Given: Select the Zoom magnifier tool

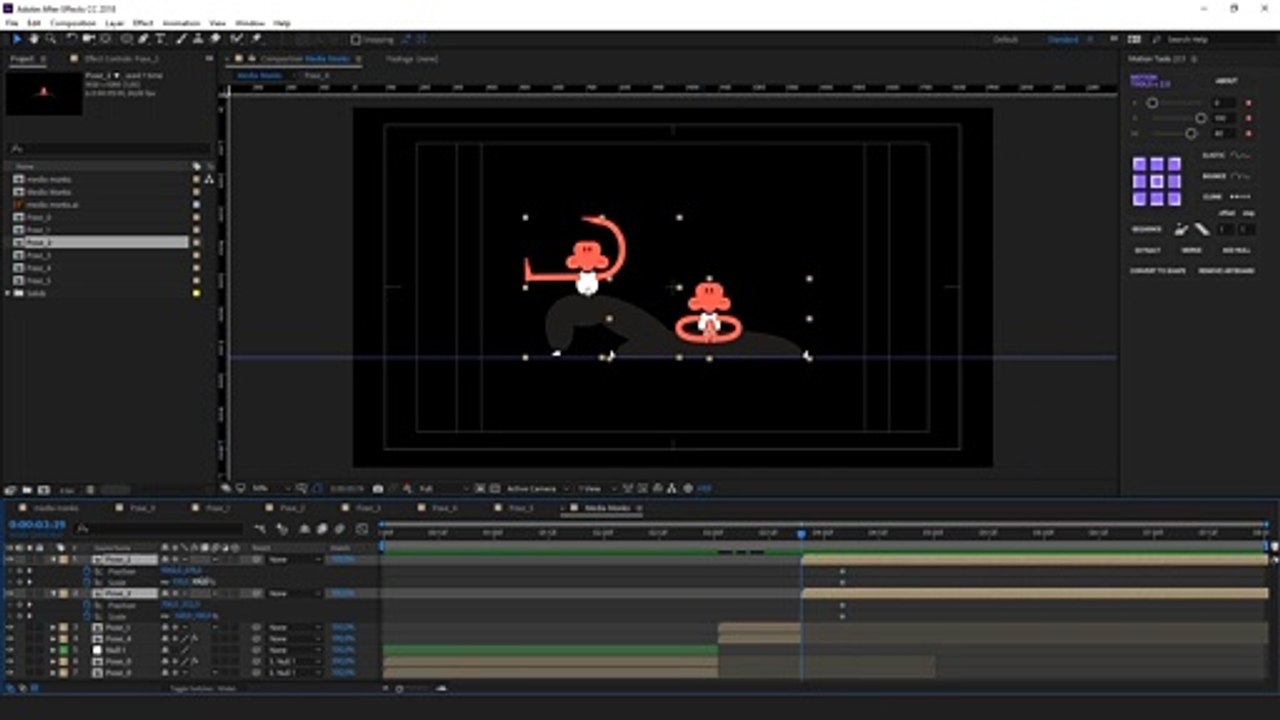Looking at the screenshot, I should point(50,39).
